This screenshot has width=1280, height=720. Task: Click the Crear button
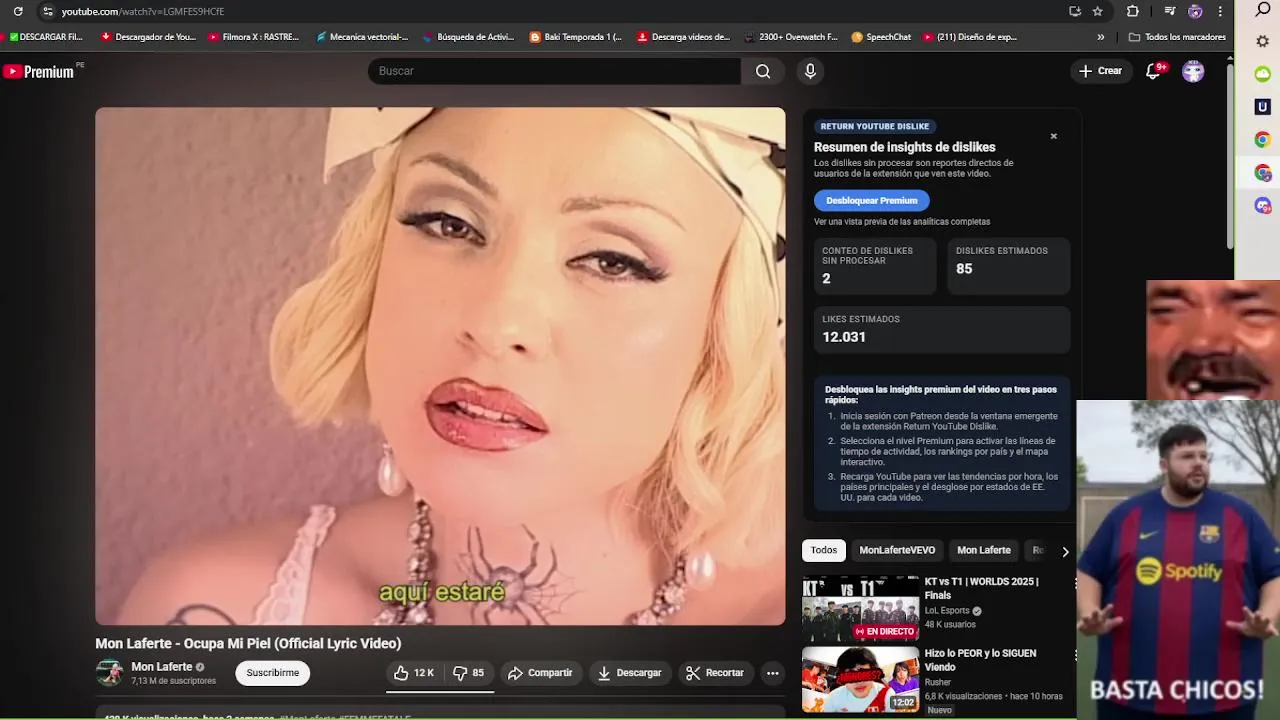pyautogui.click(x=1100, y=71)
